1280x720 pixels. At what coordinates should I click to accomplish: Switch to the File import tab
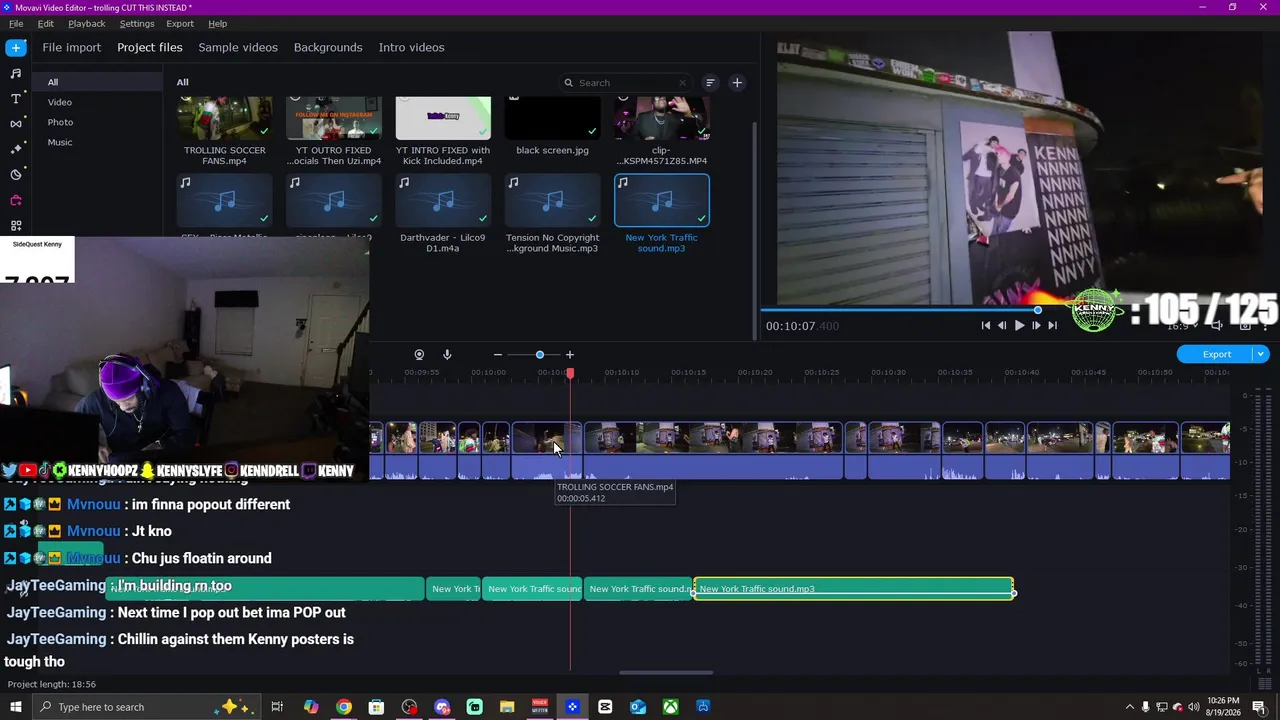tap(72, 47)
